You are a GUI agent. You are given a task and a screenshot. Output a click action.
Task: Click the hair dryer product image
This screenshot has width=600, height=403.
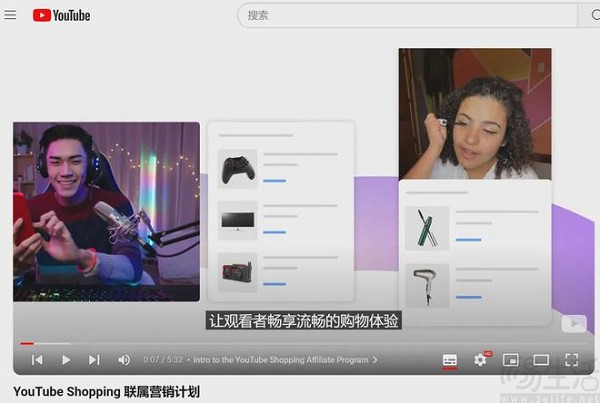(x=427, y=286)
